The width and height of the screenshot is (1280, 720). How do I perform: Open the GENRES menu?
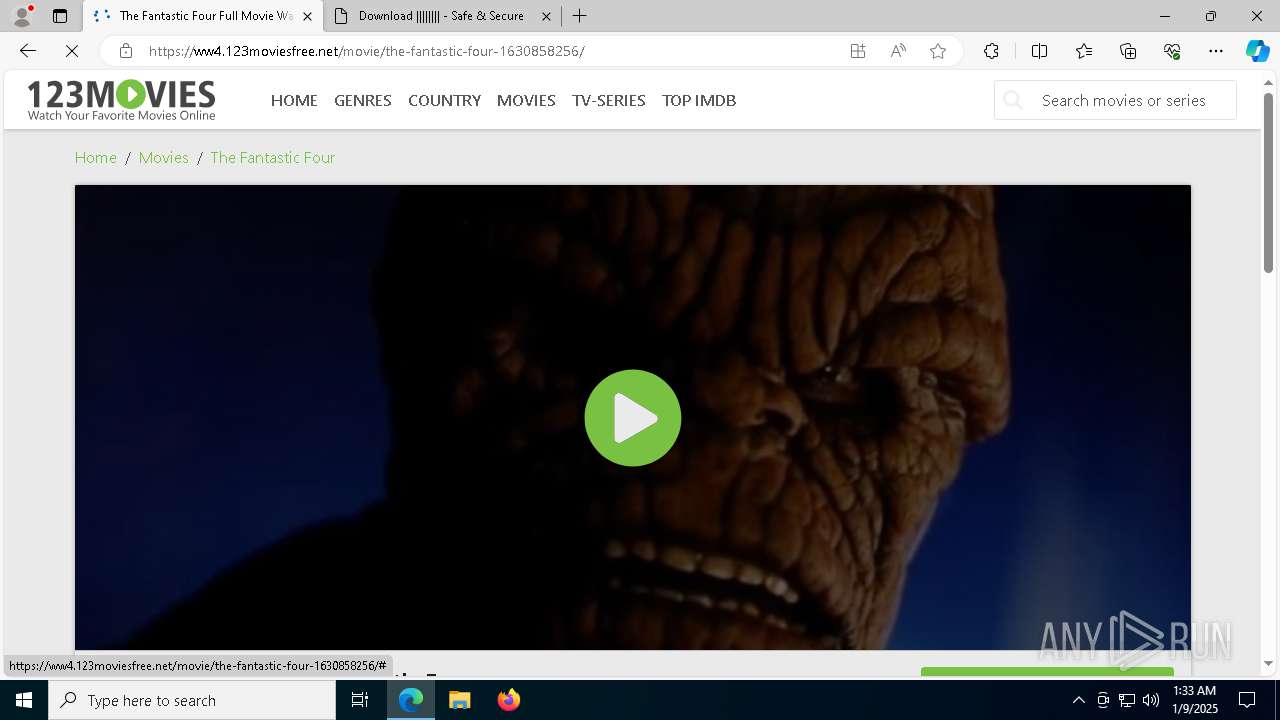[x=363, y=100]
